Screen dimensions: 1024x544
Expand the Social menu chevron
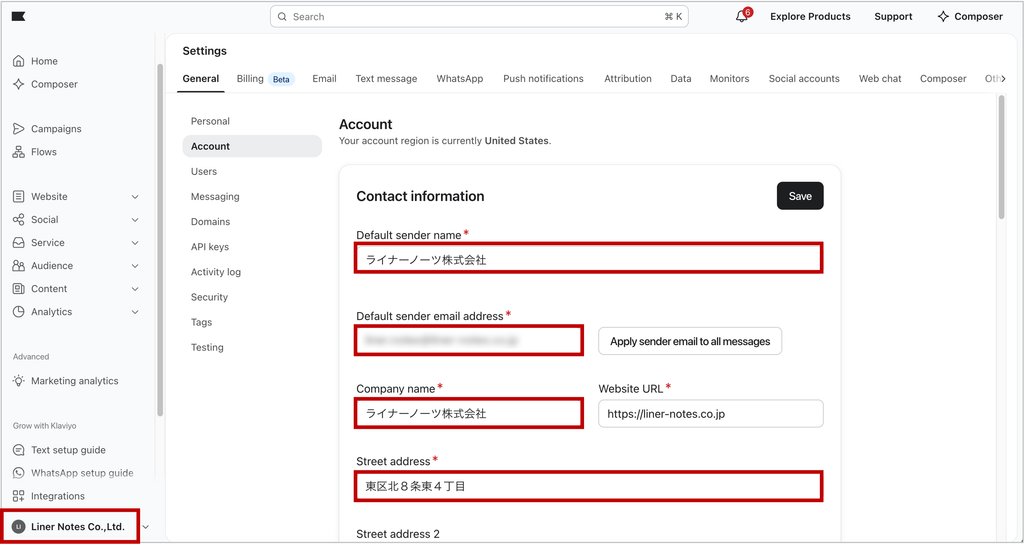click(135, 219)
